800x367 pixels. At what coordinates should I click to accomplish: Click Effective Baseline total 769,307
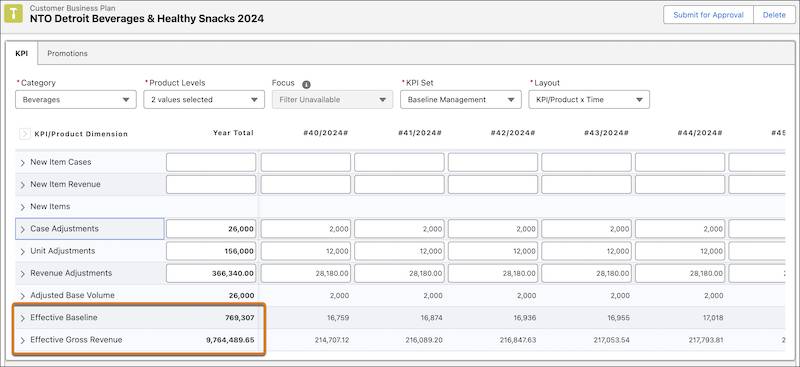[x=240, y=317]
